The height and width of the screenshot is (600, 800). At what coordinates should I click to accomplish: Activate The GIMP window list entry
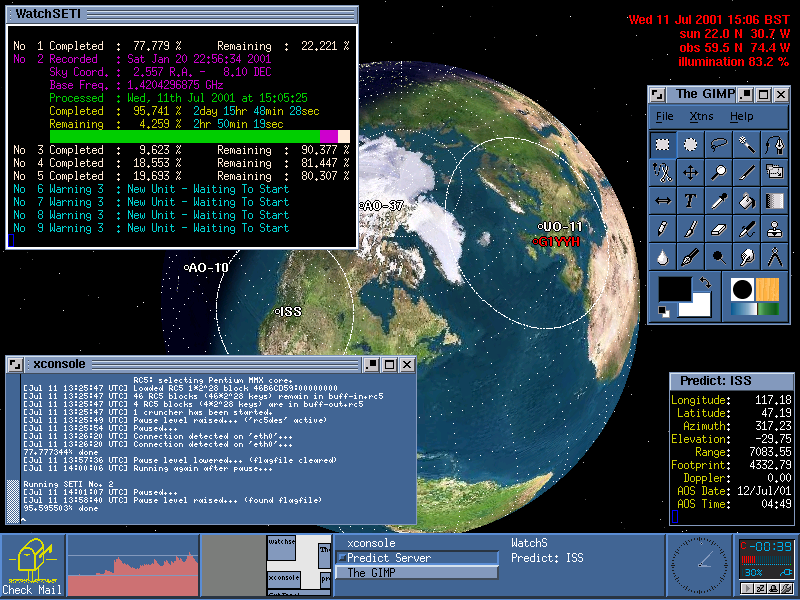(417, 573)
